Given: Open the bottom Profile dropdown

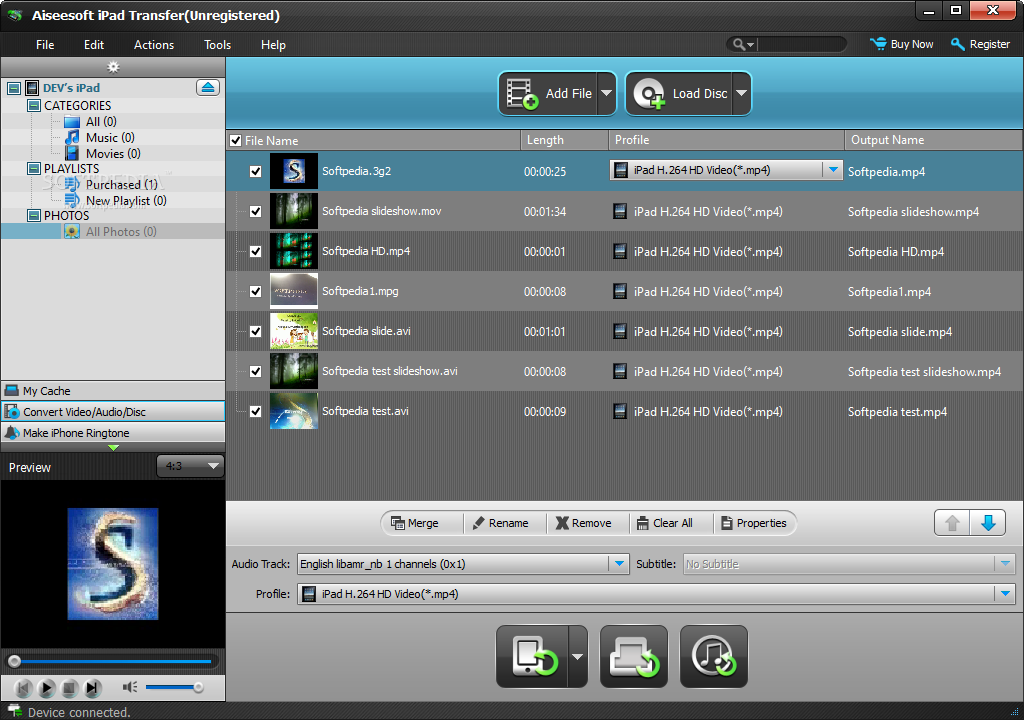Looking at the screenshot, I should tap(1005, 594).
